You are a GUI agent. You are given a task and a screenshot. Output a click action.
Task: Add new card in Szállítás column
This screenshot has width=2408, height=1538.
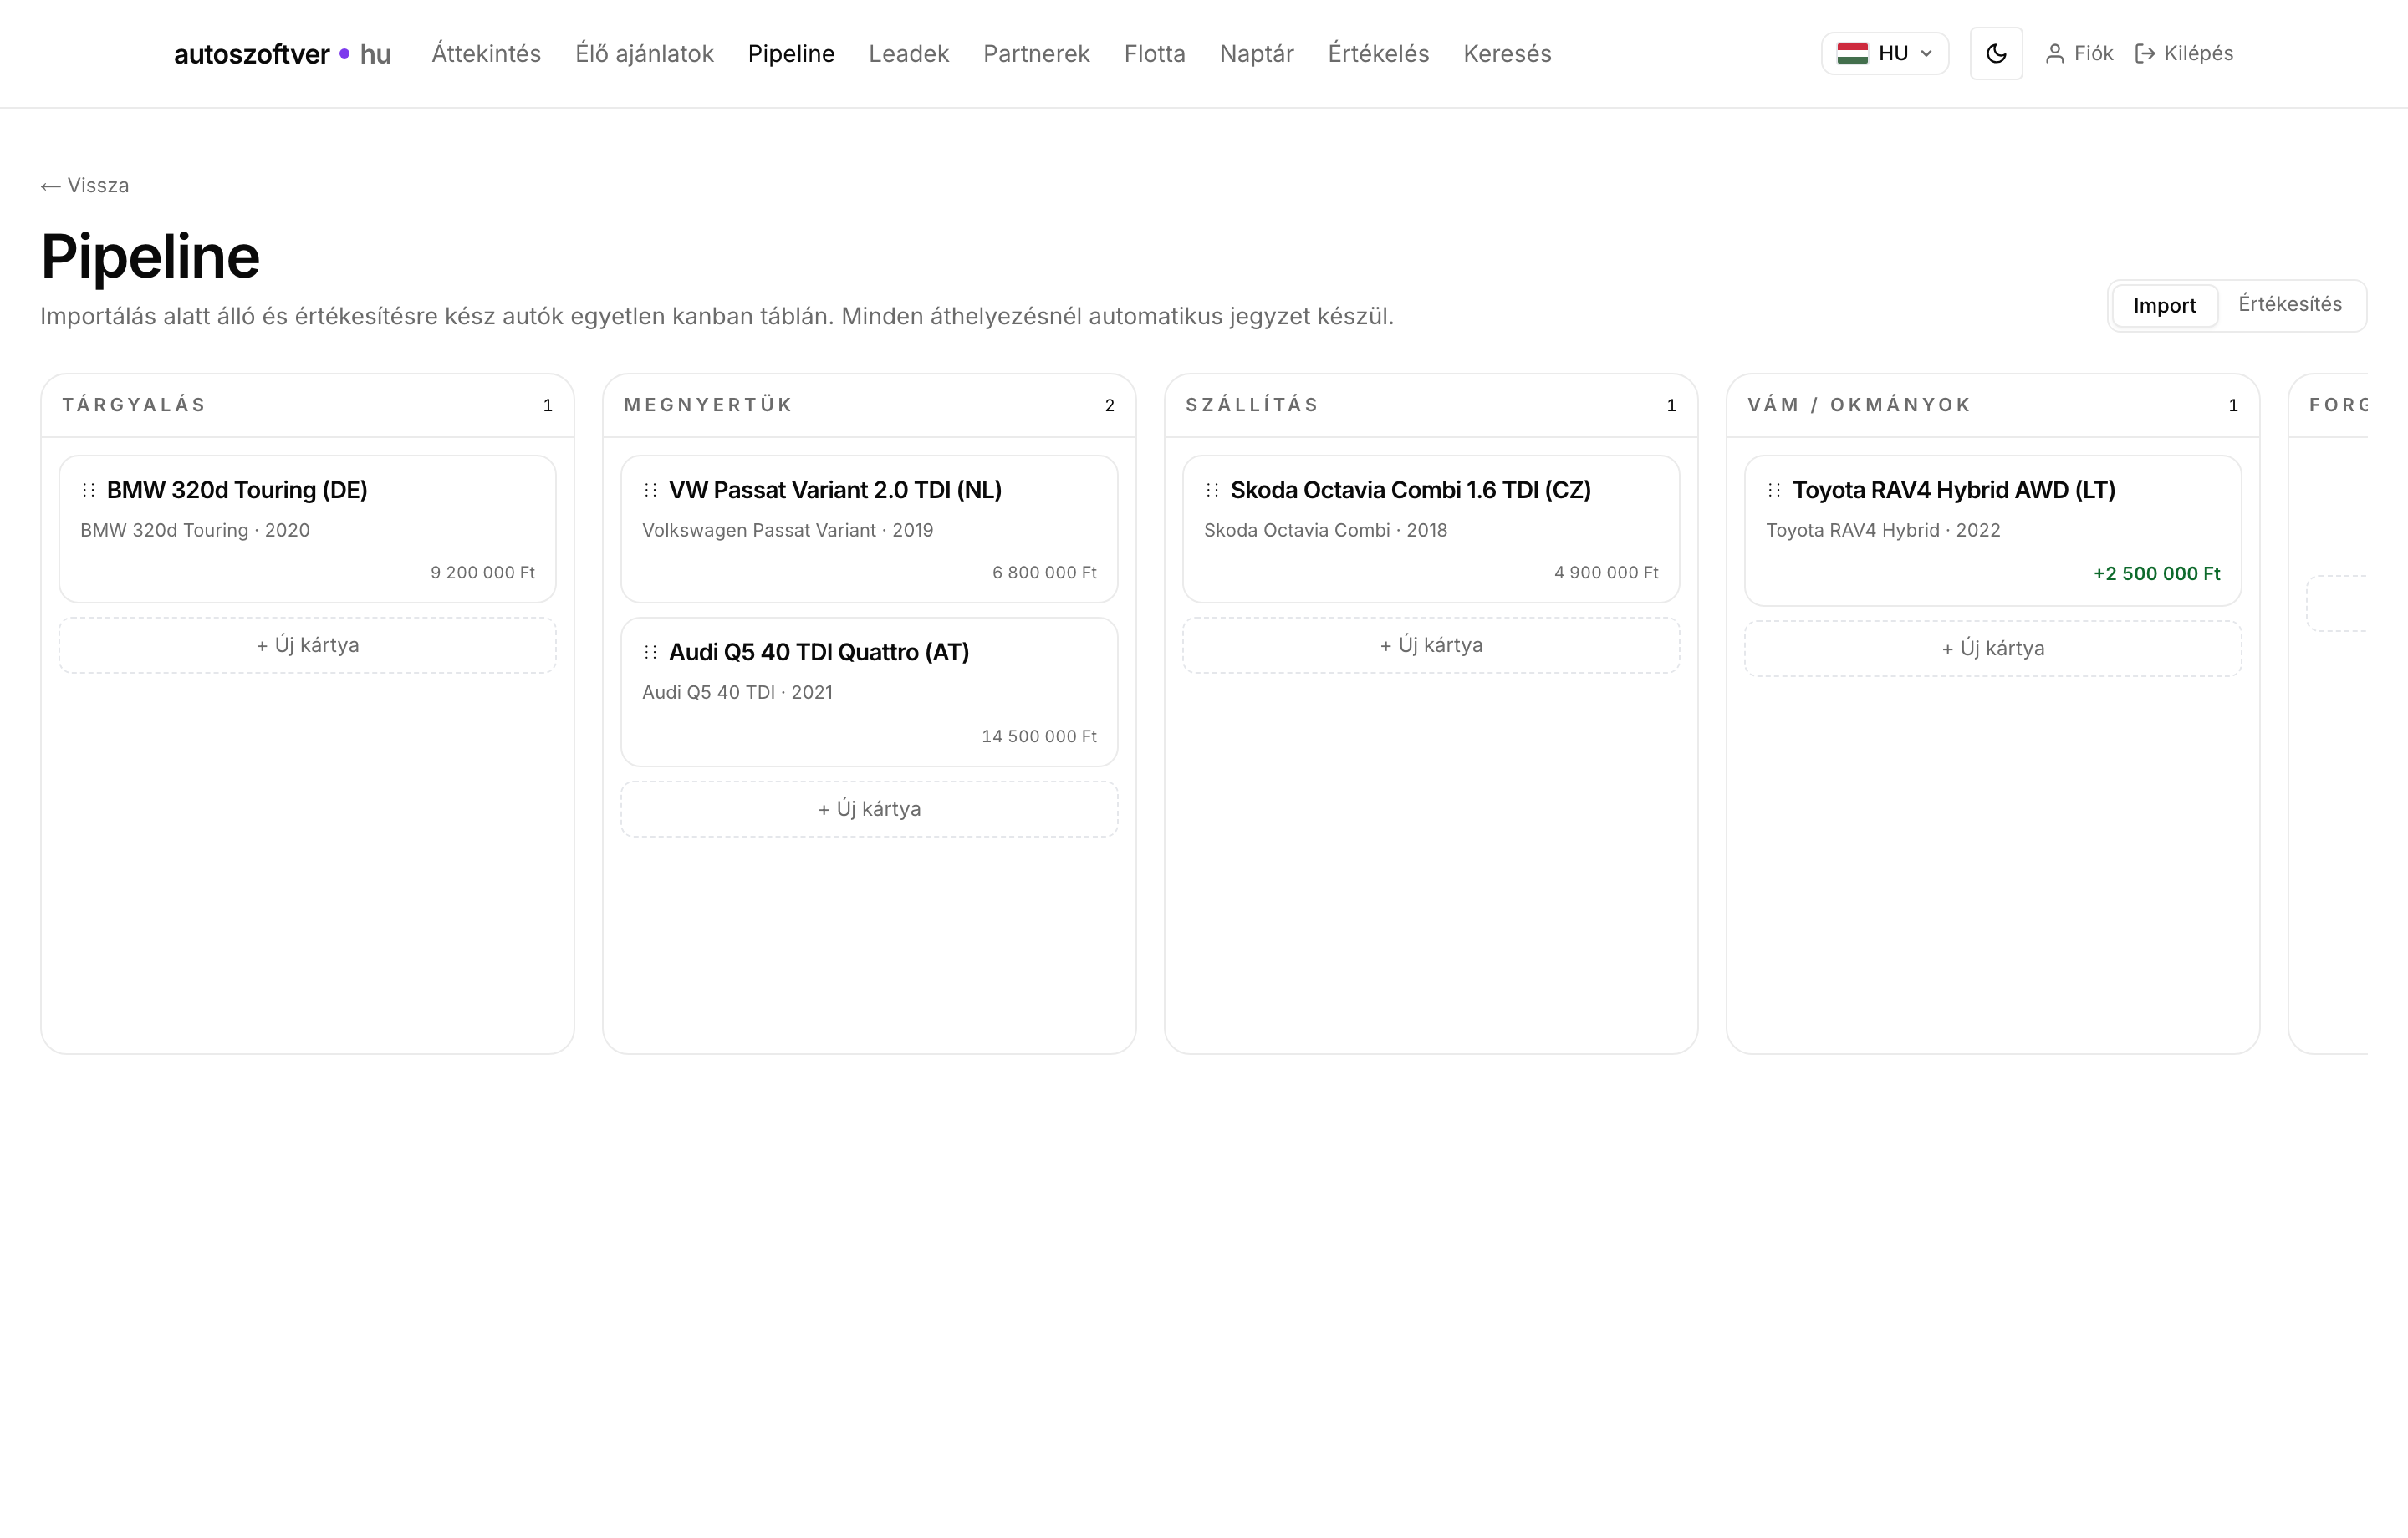click(1431, 645)
